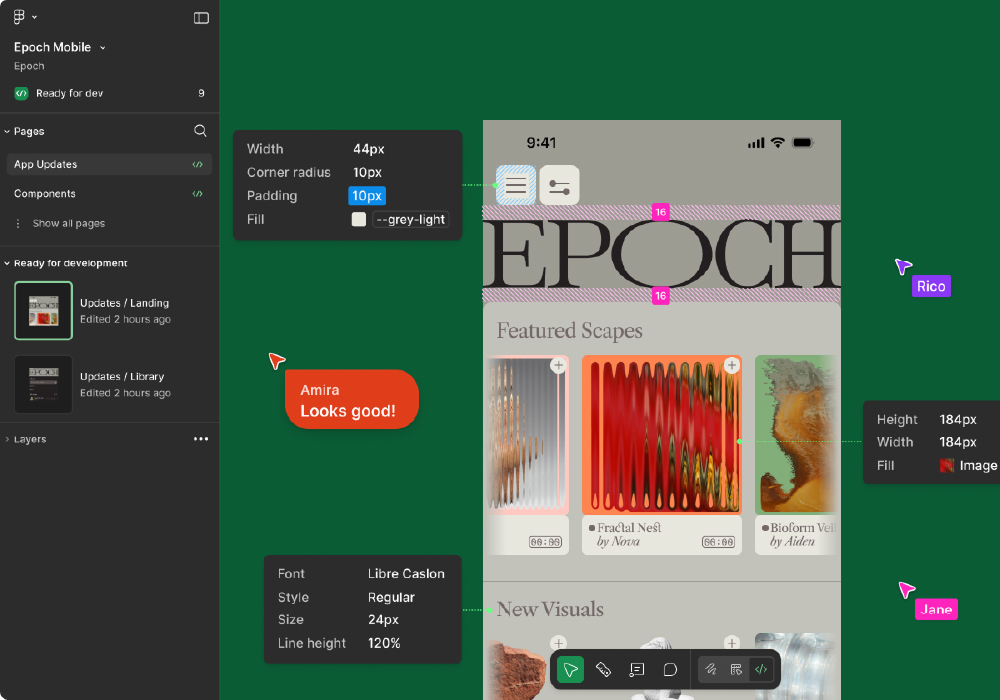Click Show all pages
Viewport: 1000px width, 700px height.
coord(68,224)
